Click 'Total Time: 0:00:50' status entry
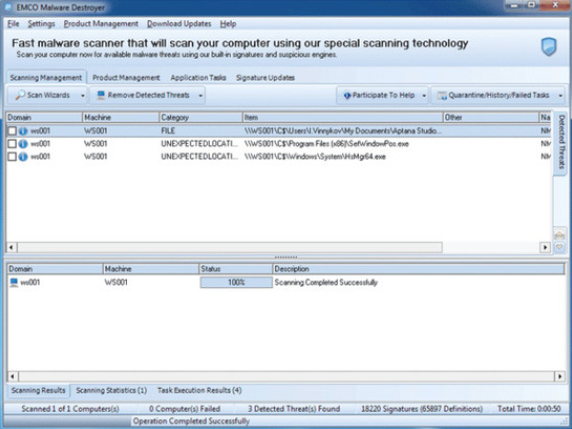 (x=529, y=409)
